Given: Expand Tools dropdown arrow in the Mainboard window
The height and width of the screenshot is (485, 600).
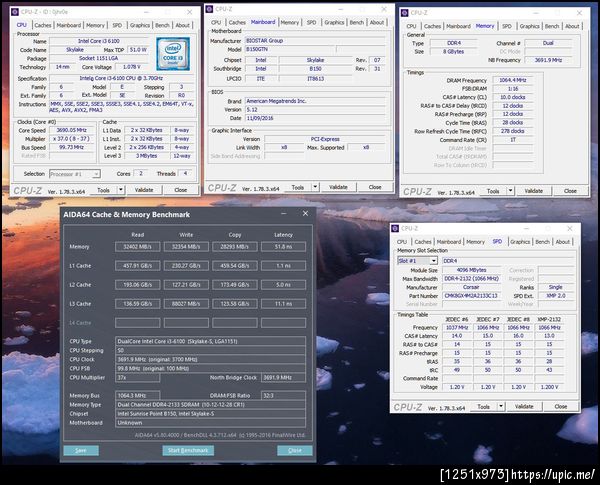Looking at the screenshot, I should [315, 187].
